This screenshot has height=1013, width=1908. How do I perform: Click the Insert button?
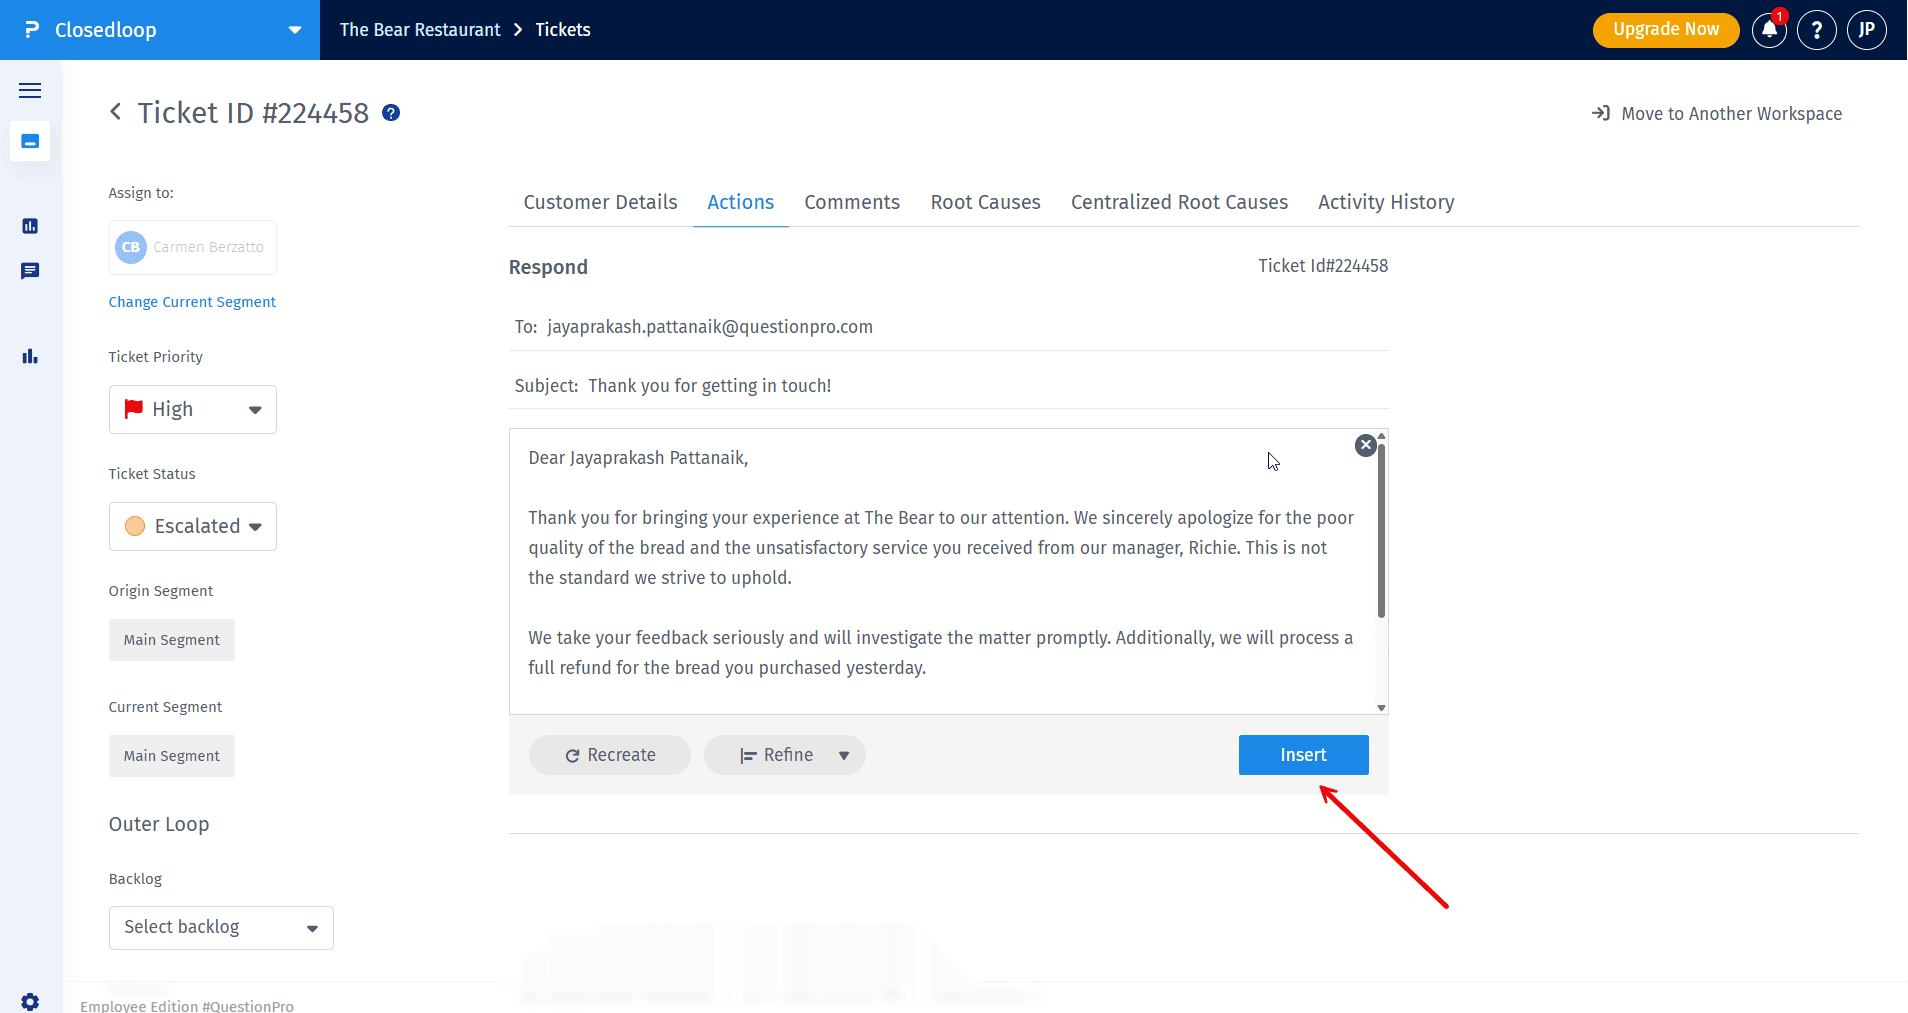[x=1304, y=755]
